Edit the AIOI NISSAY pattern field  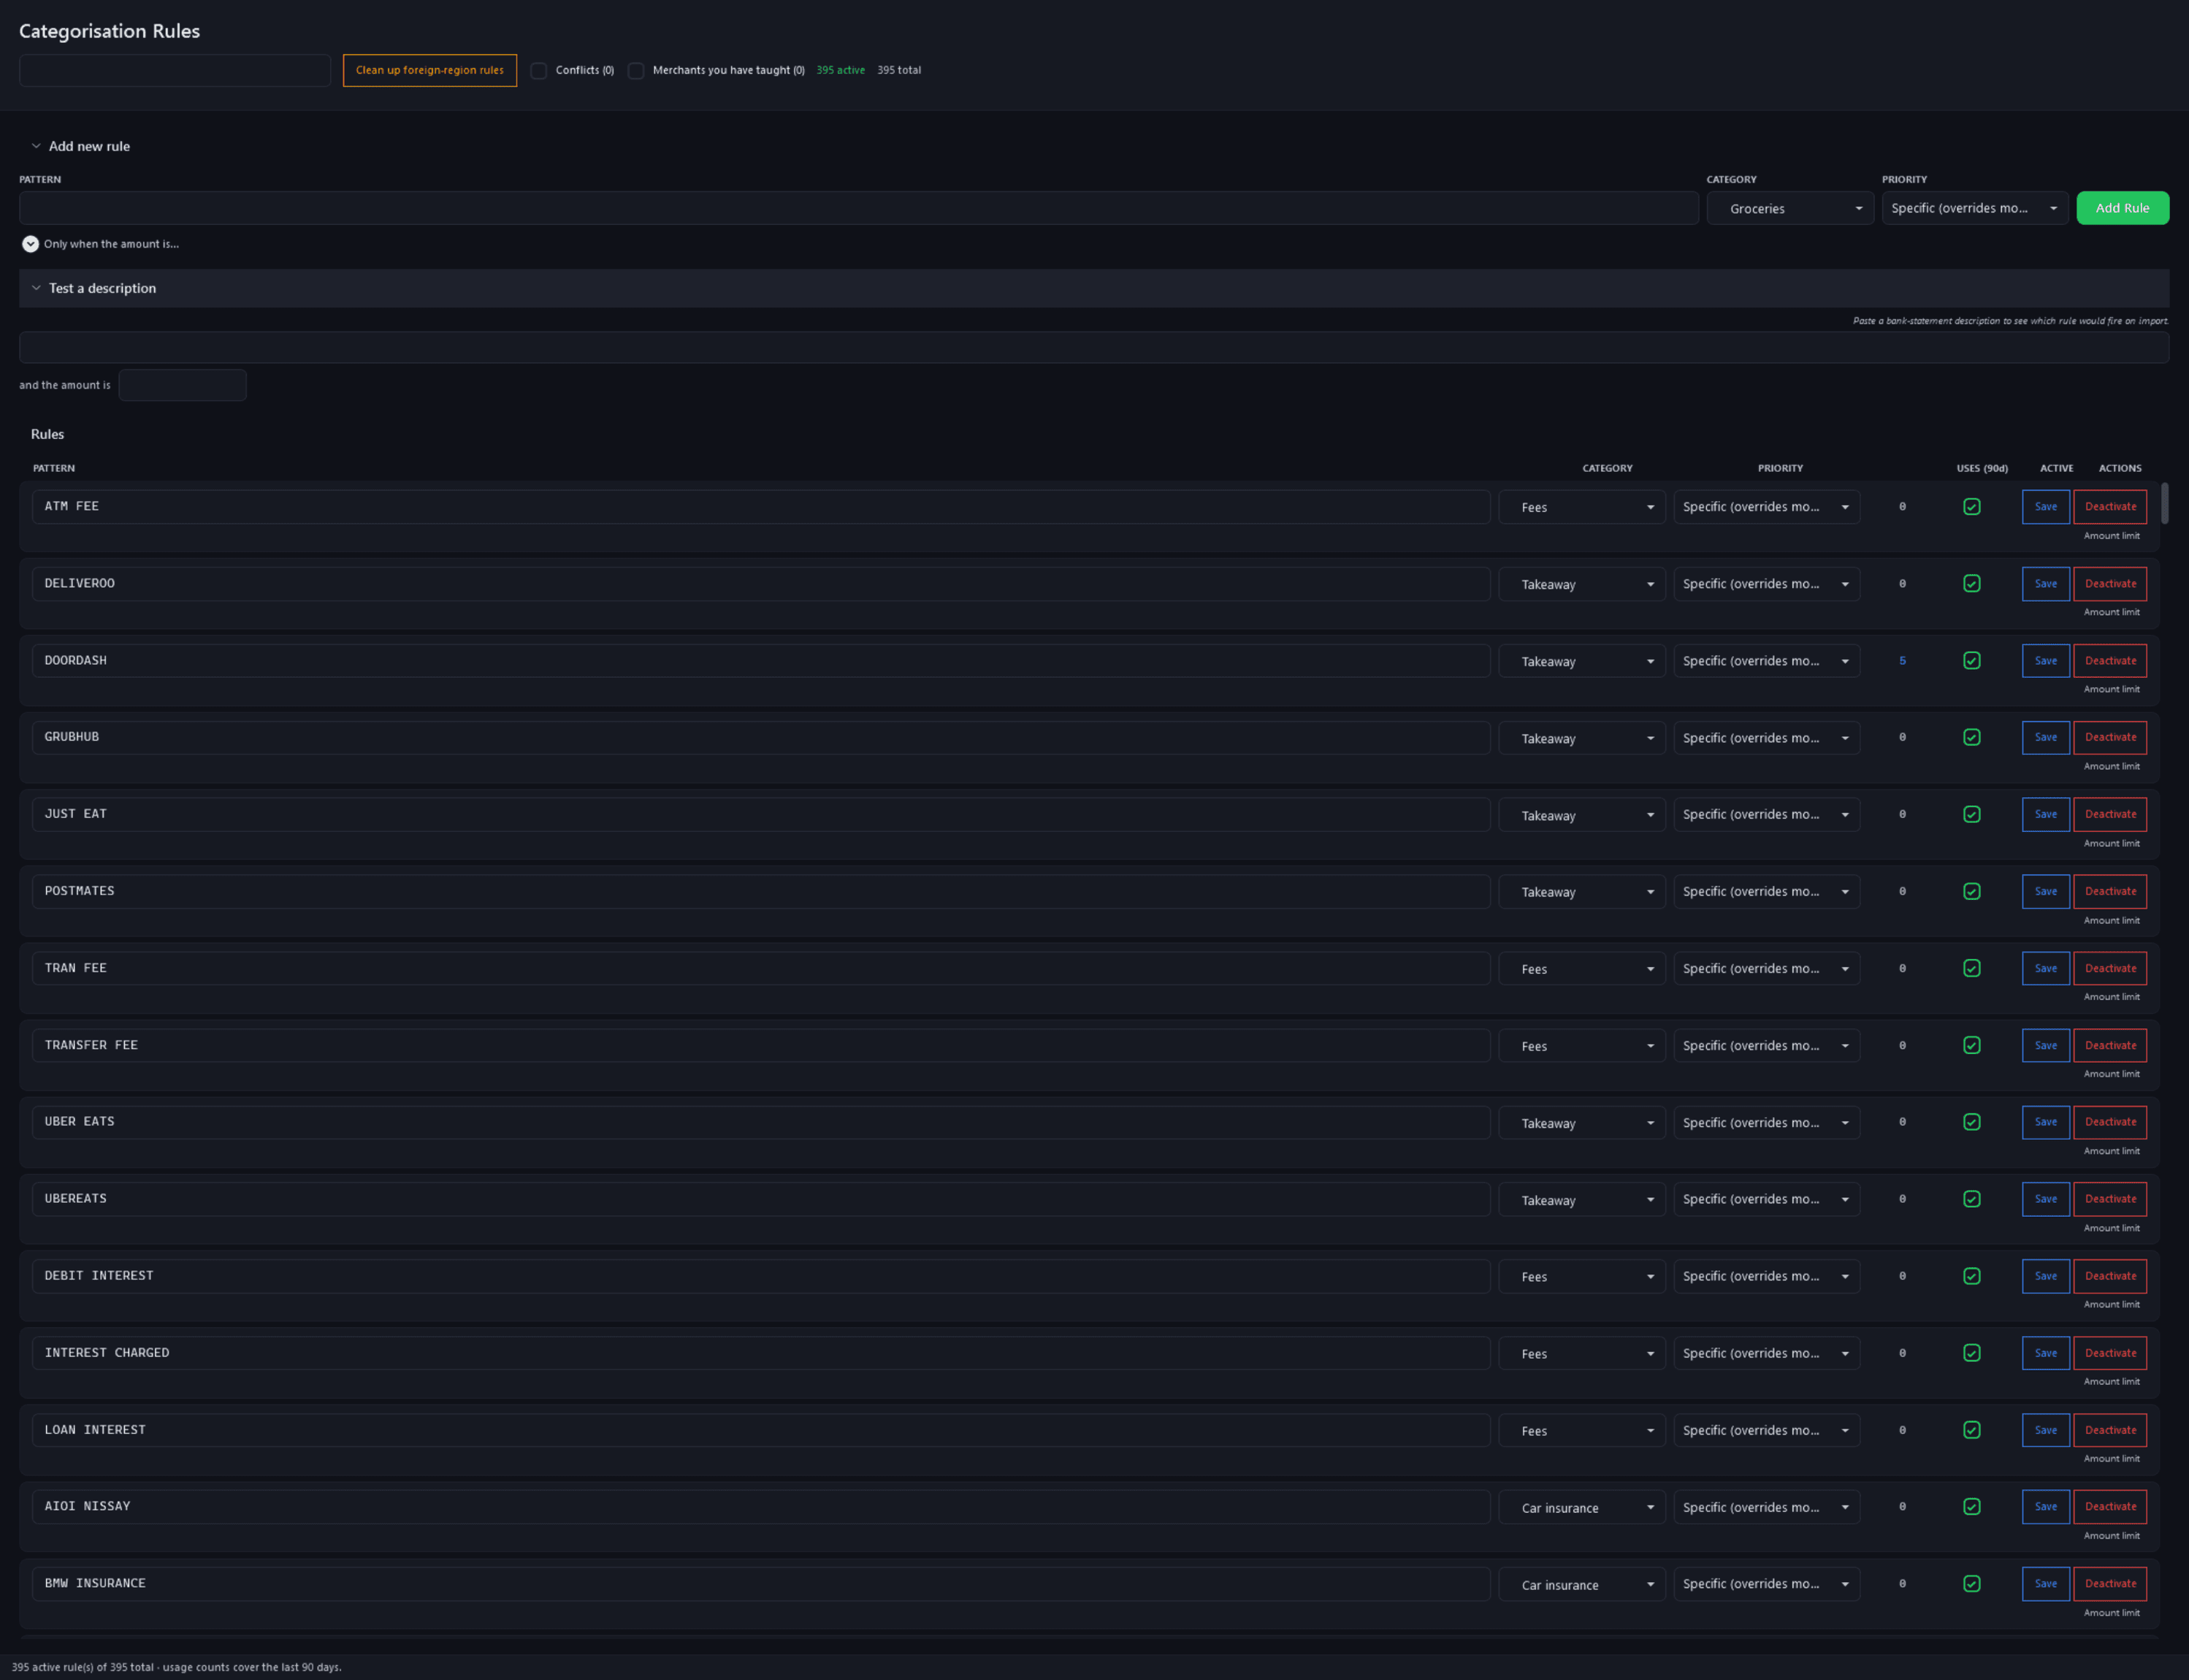[761, 1507]
